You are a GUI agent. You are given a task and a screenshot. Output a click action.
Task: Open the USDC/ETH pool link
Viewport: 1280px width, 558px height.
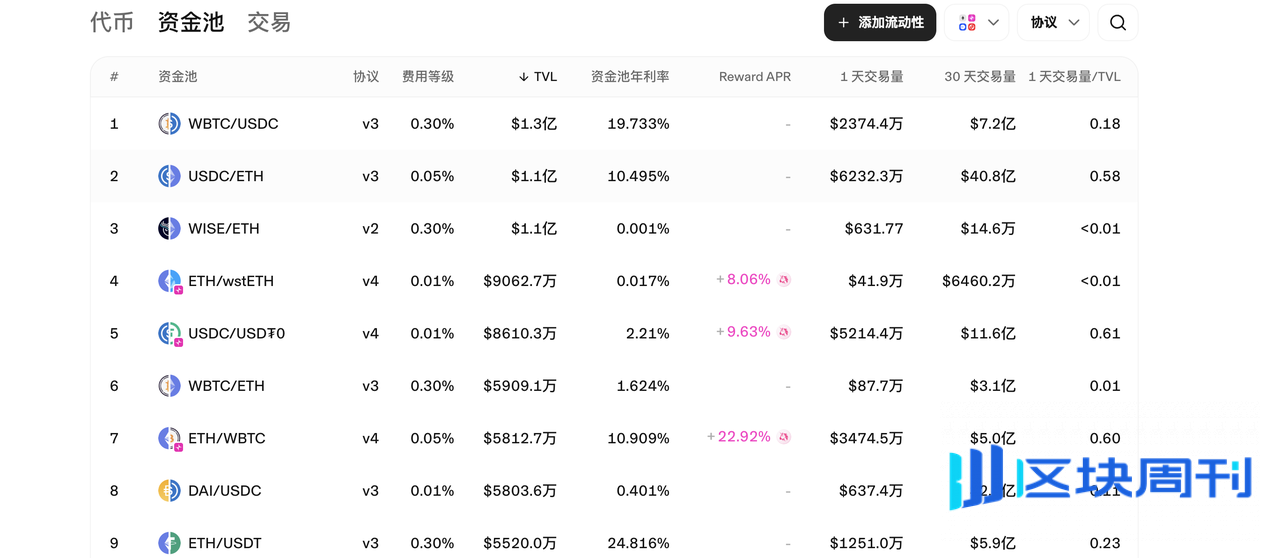pos(226,176)
